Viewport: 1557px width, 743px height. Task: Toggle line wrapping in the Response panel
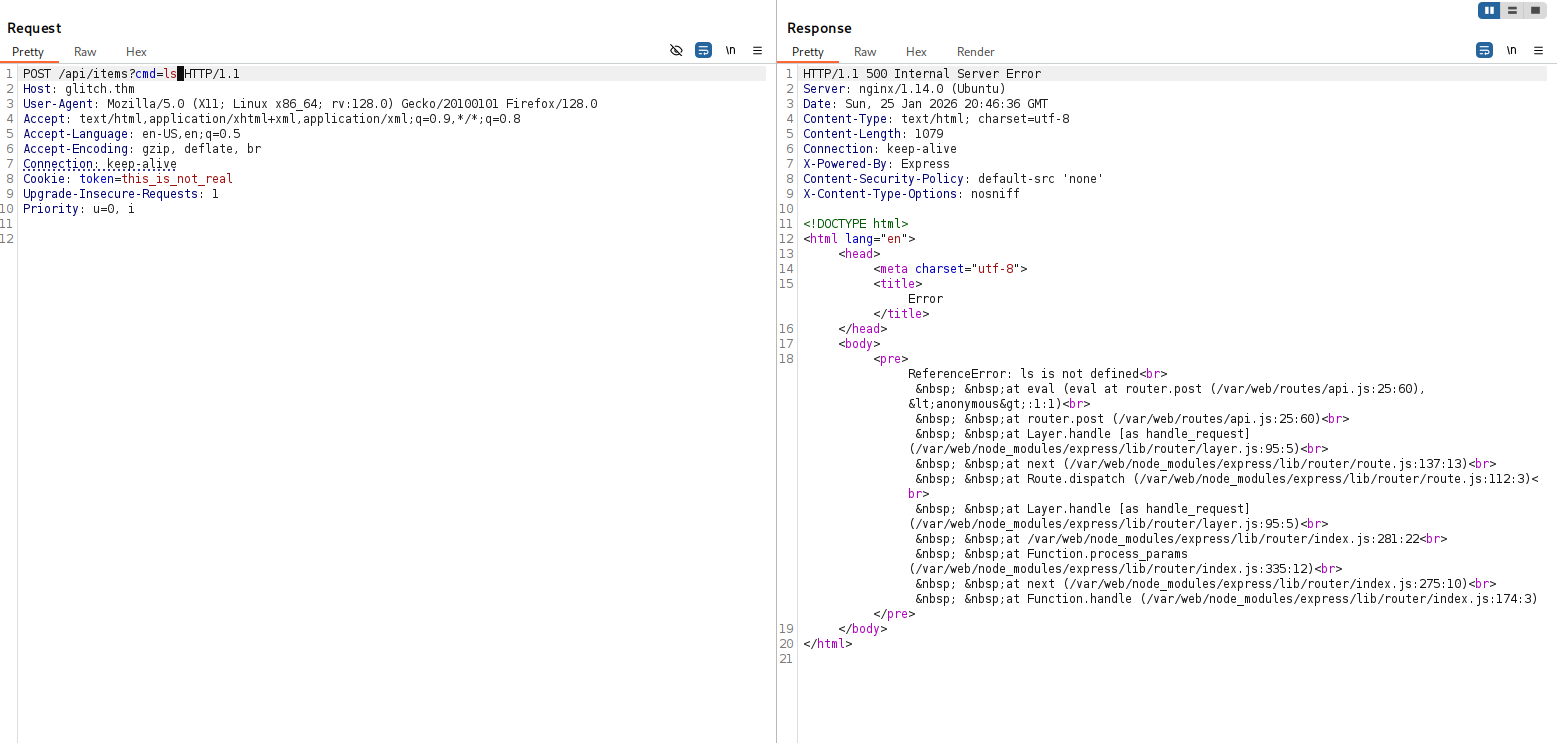1484,50
